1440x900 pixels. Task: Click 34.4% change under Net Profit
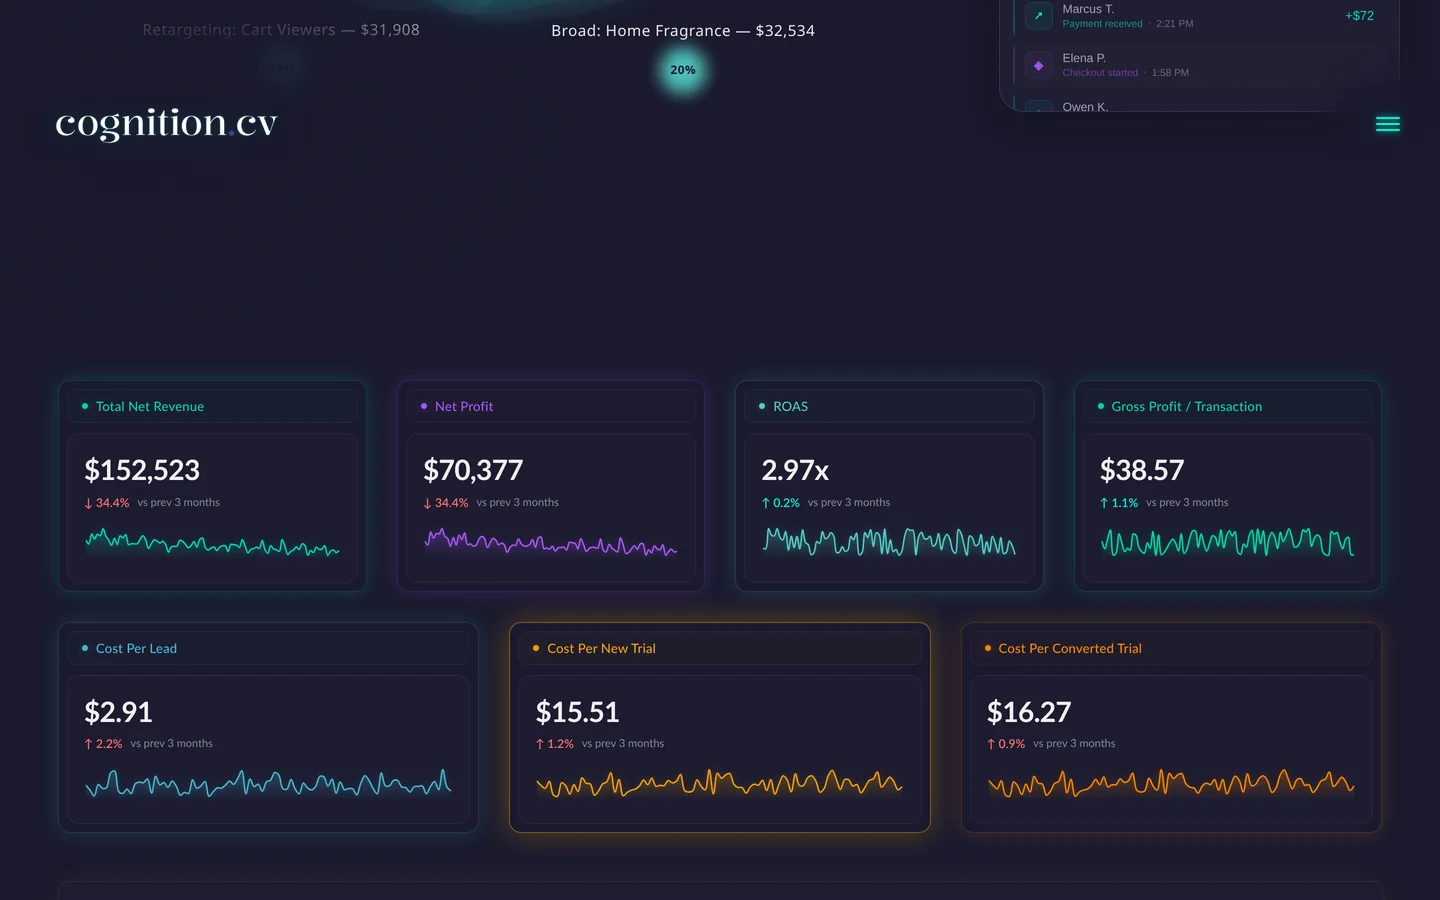coord(446,503)
